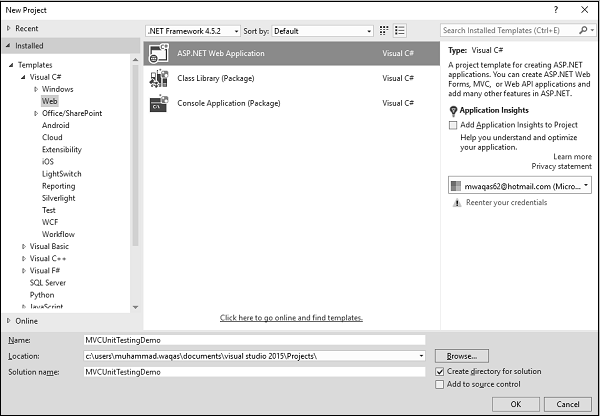The width and height of the screenshot is (600, 416).
Task: Open search options dropdown arrow
Action: point(592,30)
